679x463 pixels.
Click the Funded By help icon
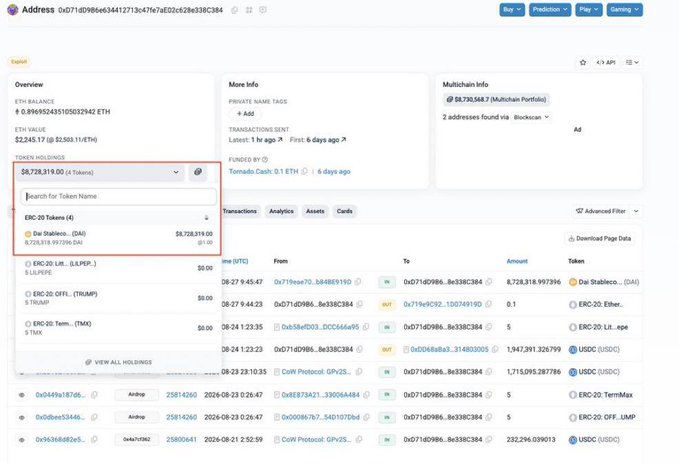(x=265, y=159)
